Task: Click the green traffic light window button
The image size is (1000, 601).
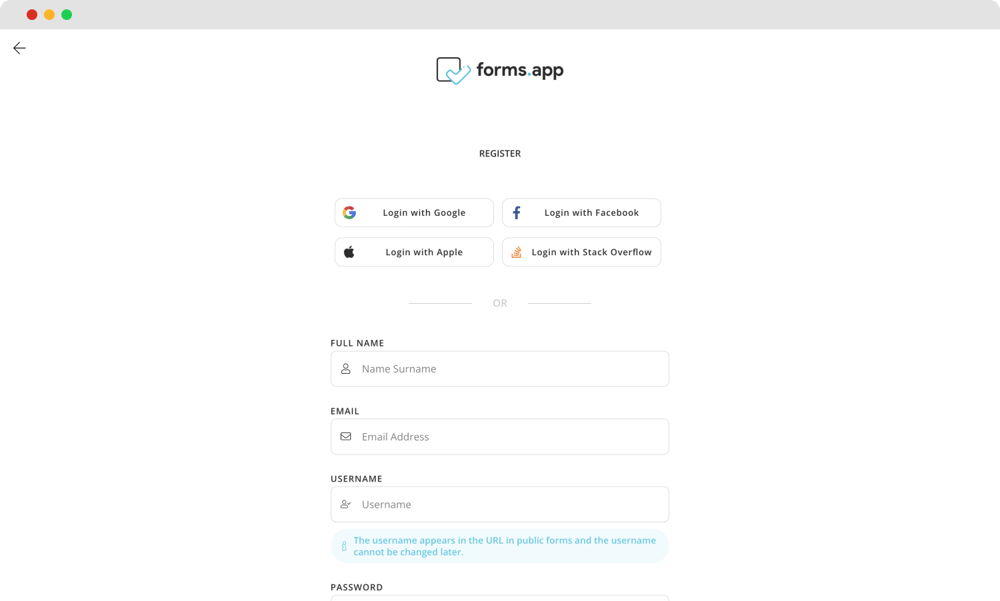Action: click(x=66, y=15)
